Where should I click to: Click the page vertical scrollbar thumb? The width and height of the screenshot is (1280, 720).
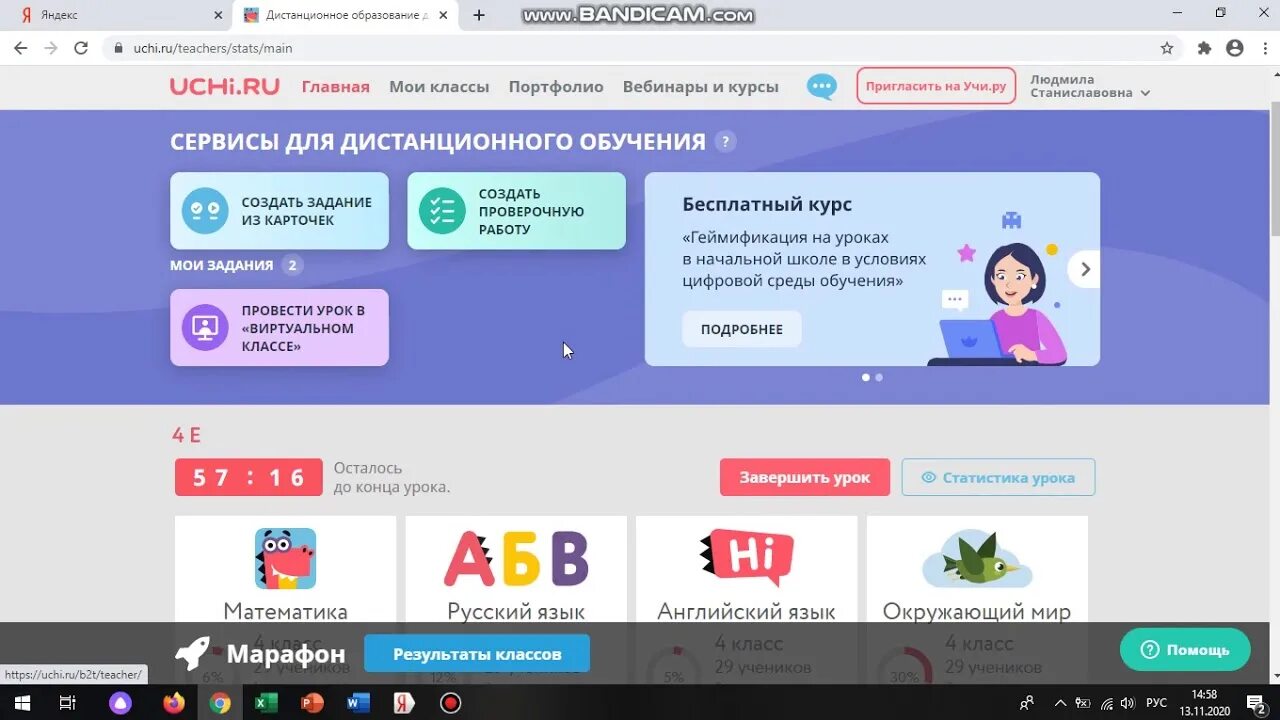click(1274, 169)
